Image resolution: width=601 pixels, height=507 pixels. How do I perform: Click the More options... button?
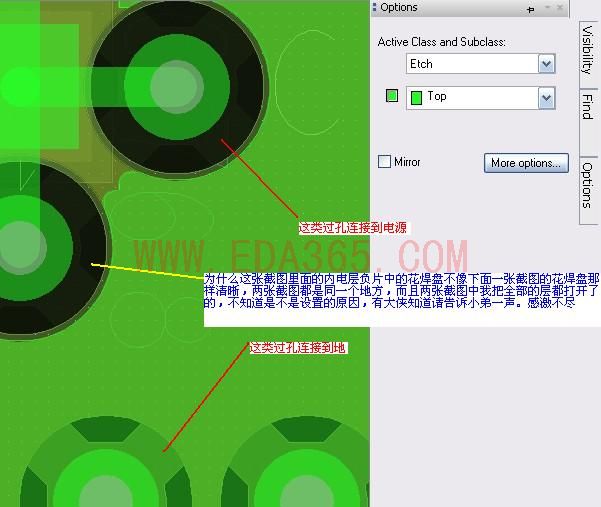(526, 163)
